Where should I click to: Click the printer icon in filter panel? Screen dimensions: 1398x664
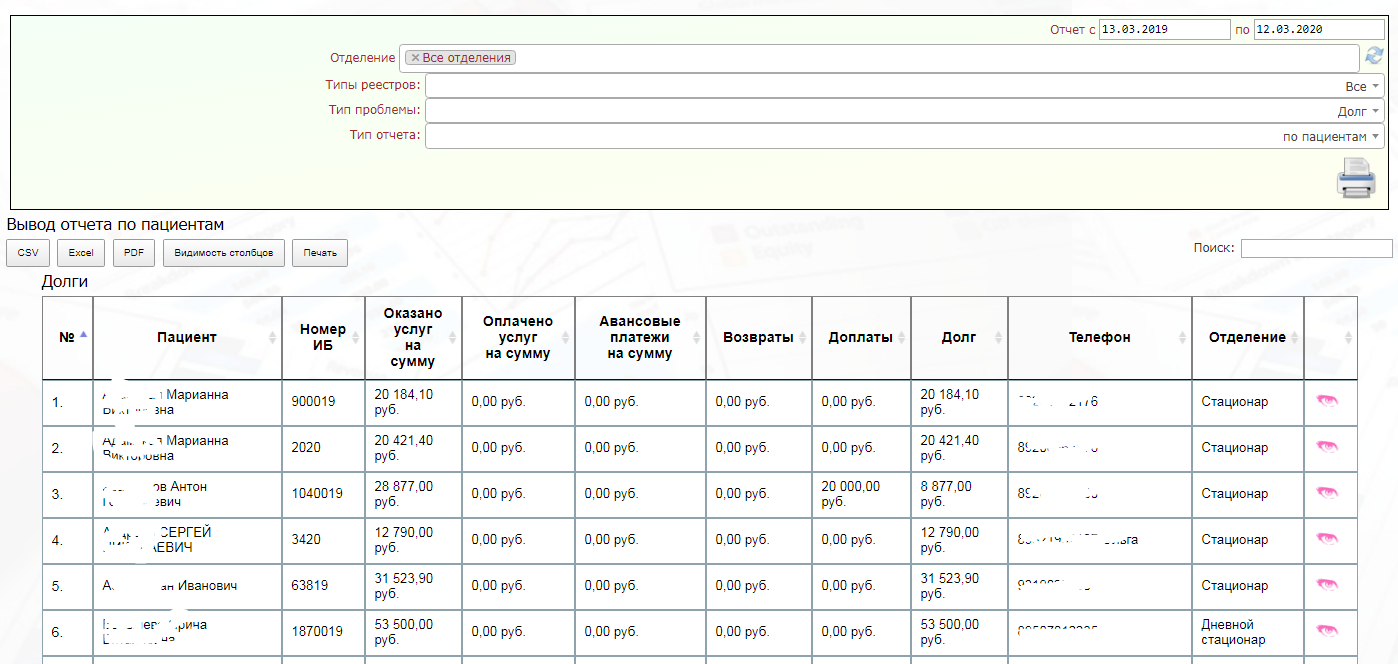(x=1356, y=178)
